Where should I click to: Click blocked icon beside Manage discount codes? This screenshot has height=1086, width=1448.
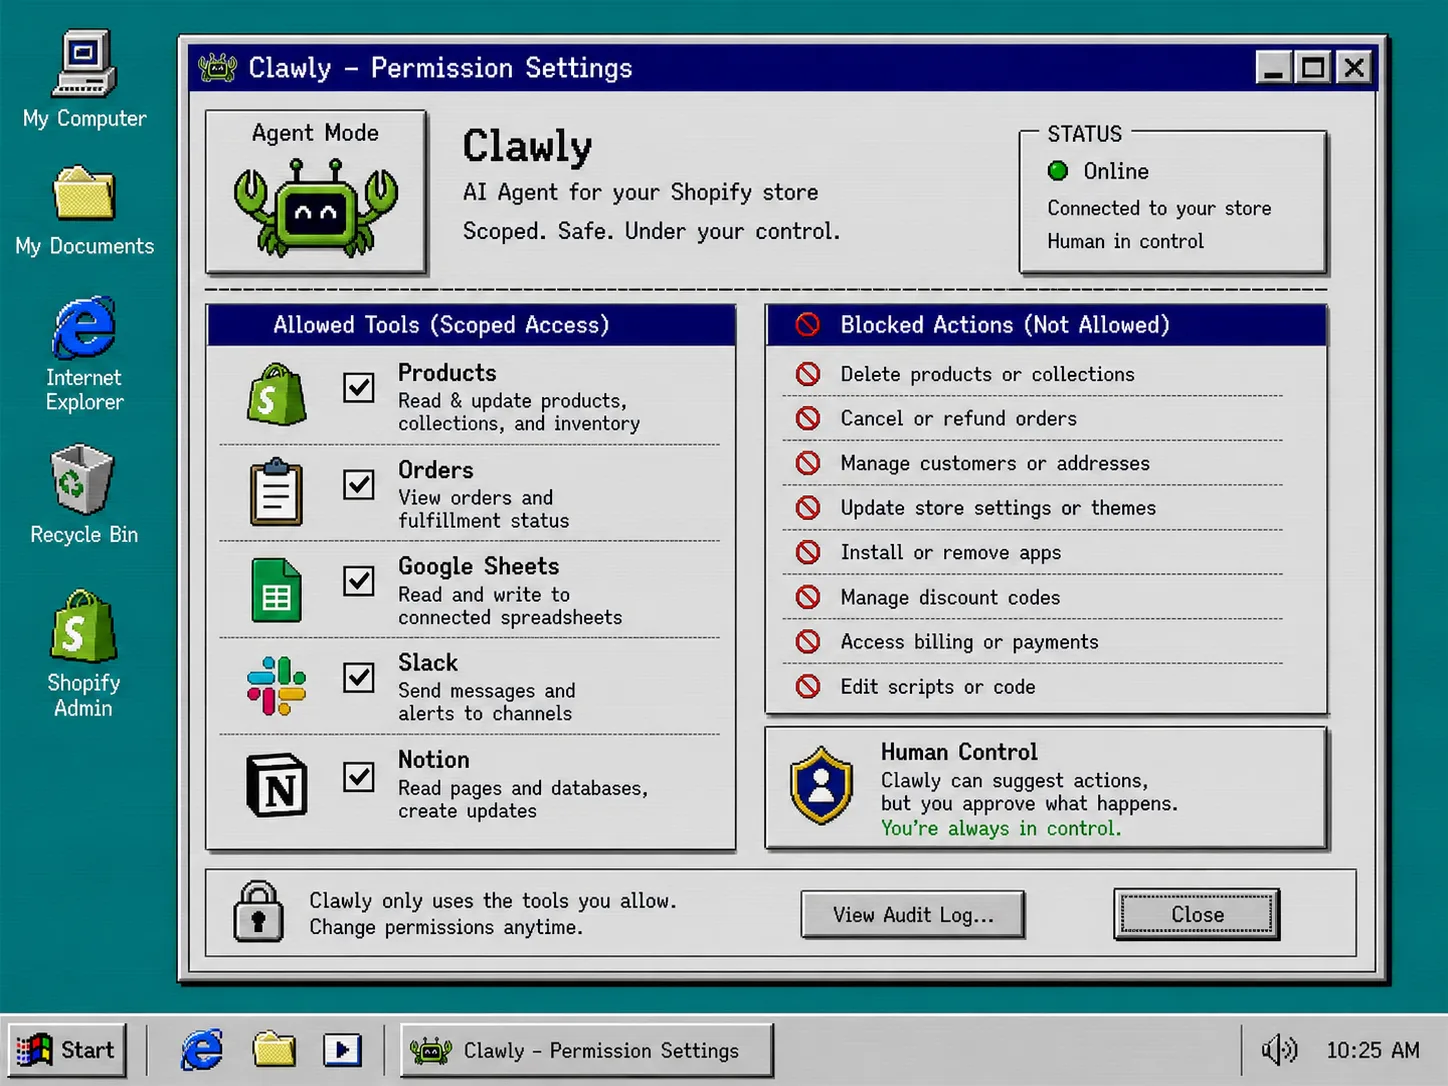[x=808, y=597]
